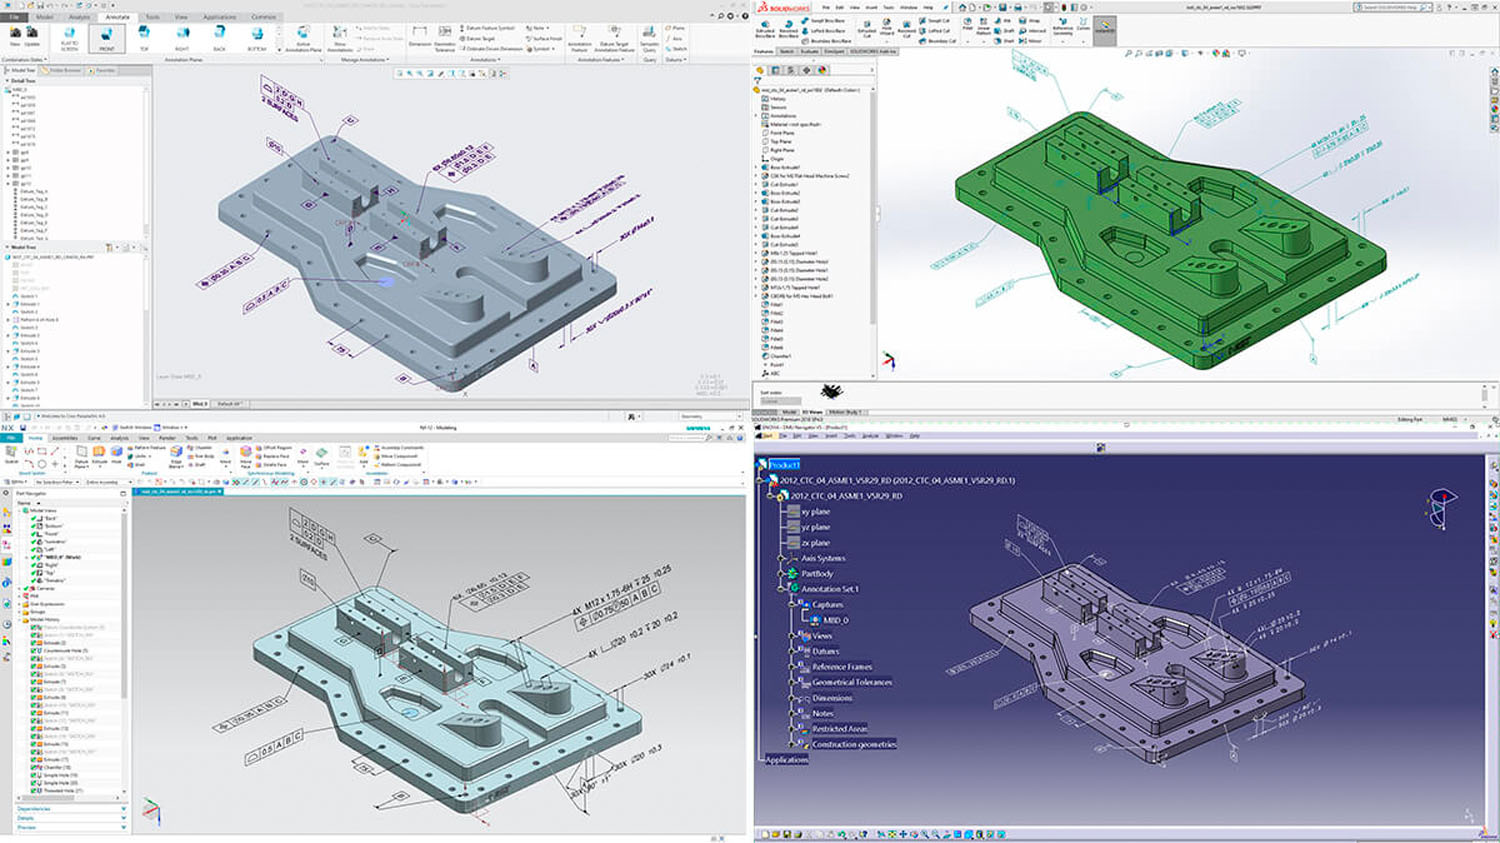1500x843 pixels.
Task: Toggle the "Top" view checkbox in NX
Action: pyautogui.click(x=33, y=573)
